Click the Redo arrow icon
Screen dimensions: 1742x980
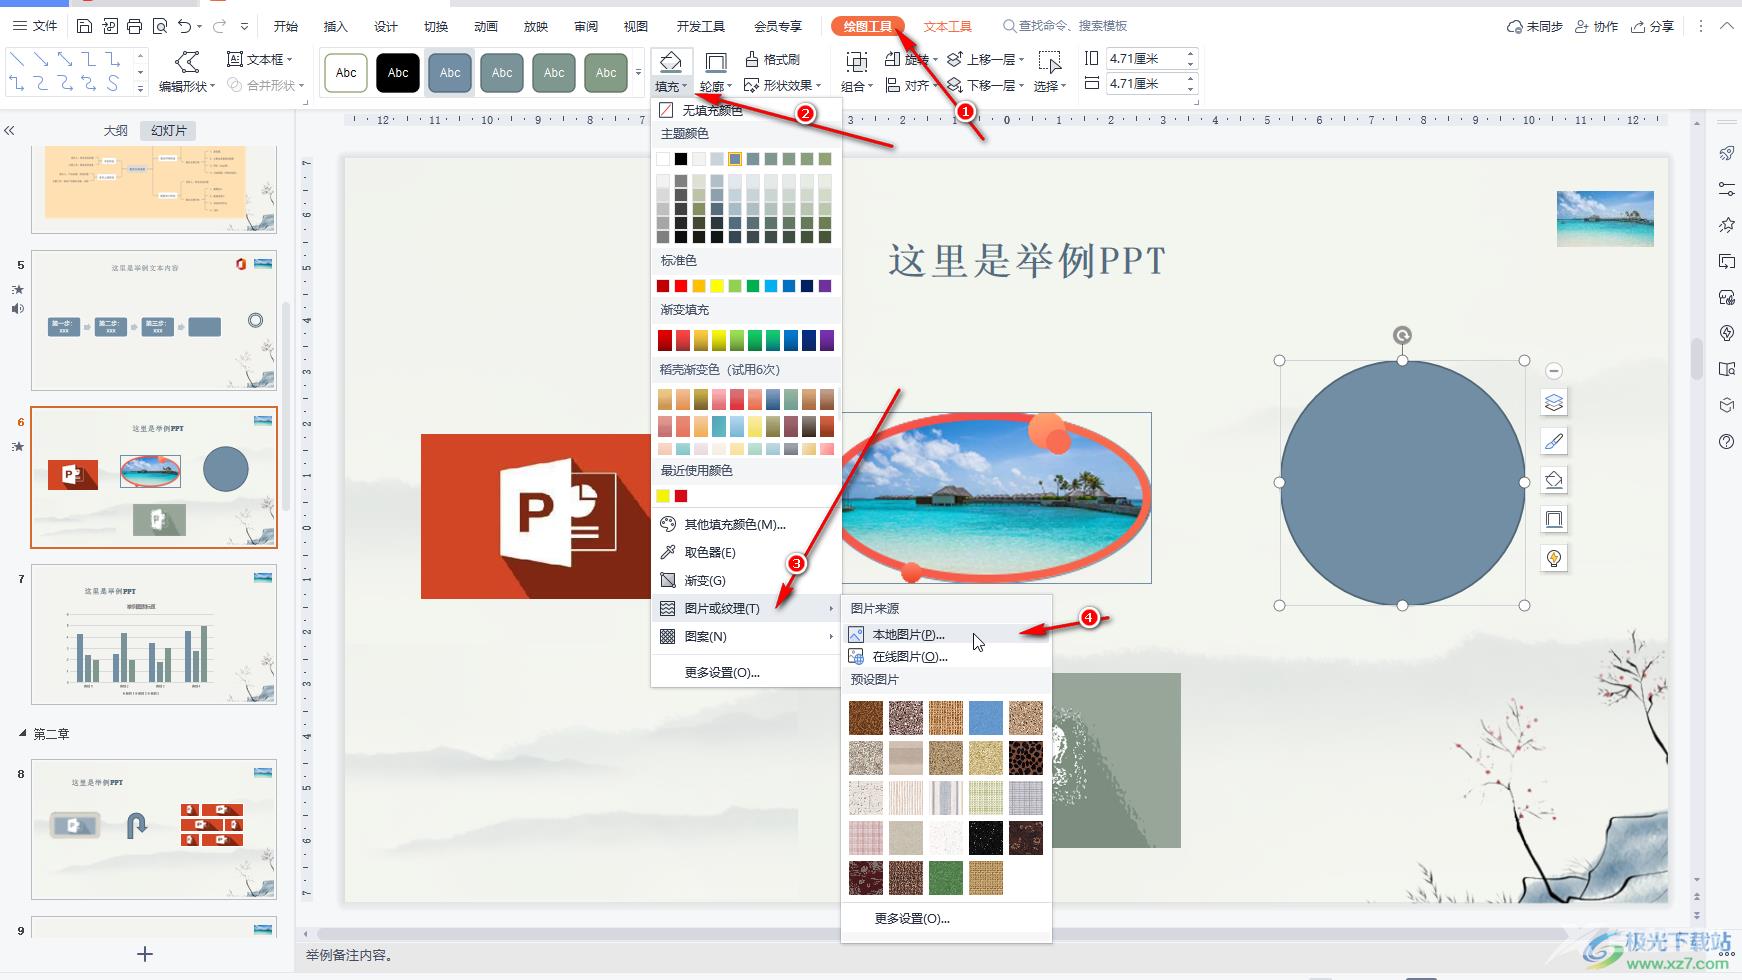coord(219,26)
